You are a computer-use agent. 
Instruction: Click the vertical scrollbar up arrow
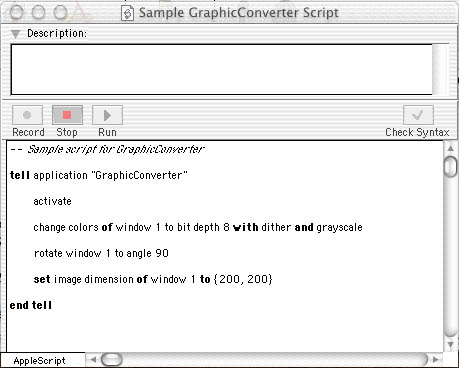pos(451,148)
